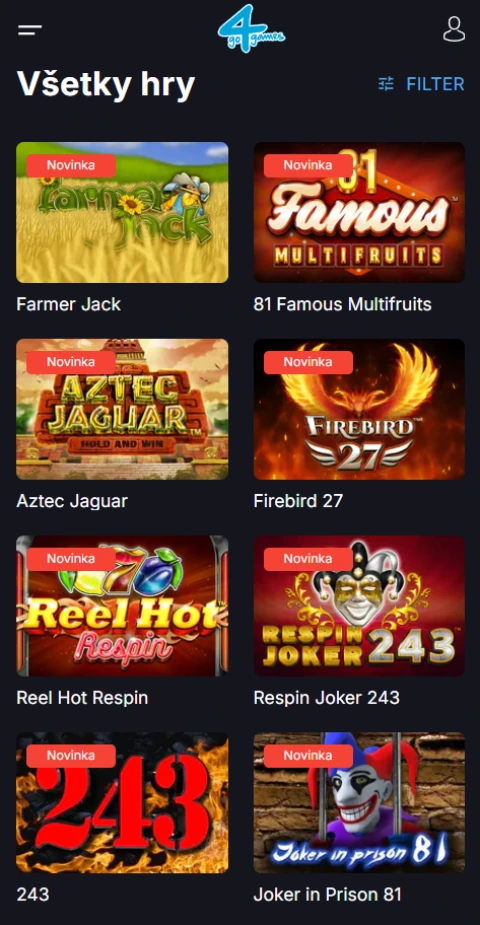Click the Firebird 27 title link

[298, 501]
